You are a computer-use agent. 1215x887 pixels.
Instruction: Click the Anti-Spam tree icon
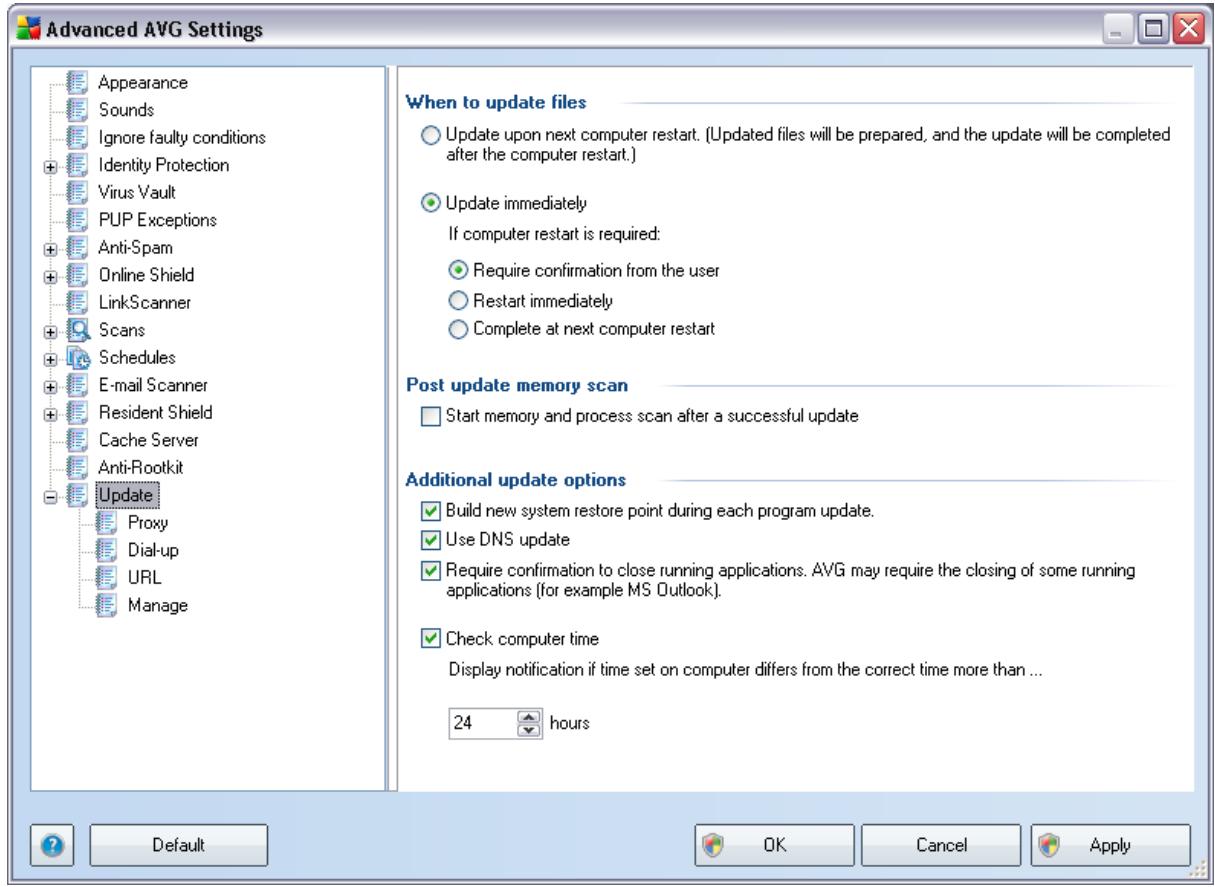(x=79, y=247)
